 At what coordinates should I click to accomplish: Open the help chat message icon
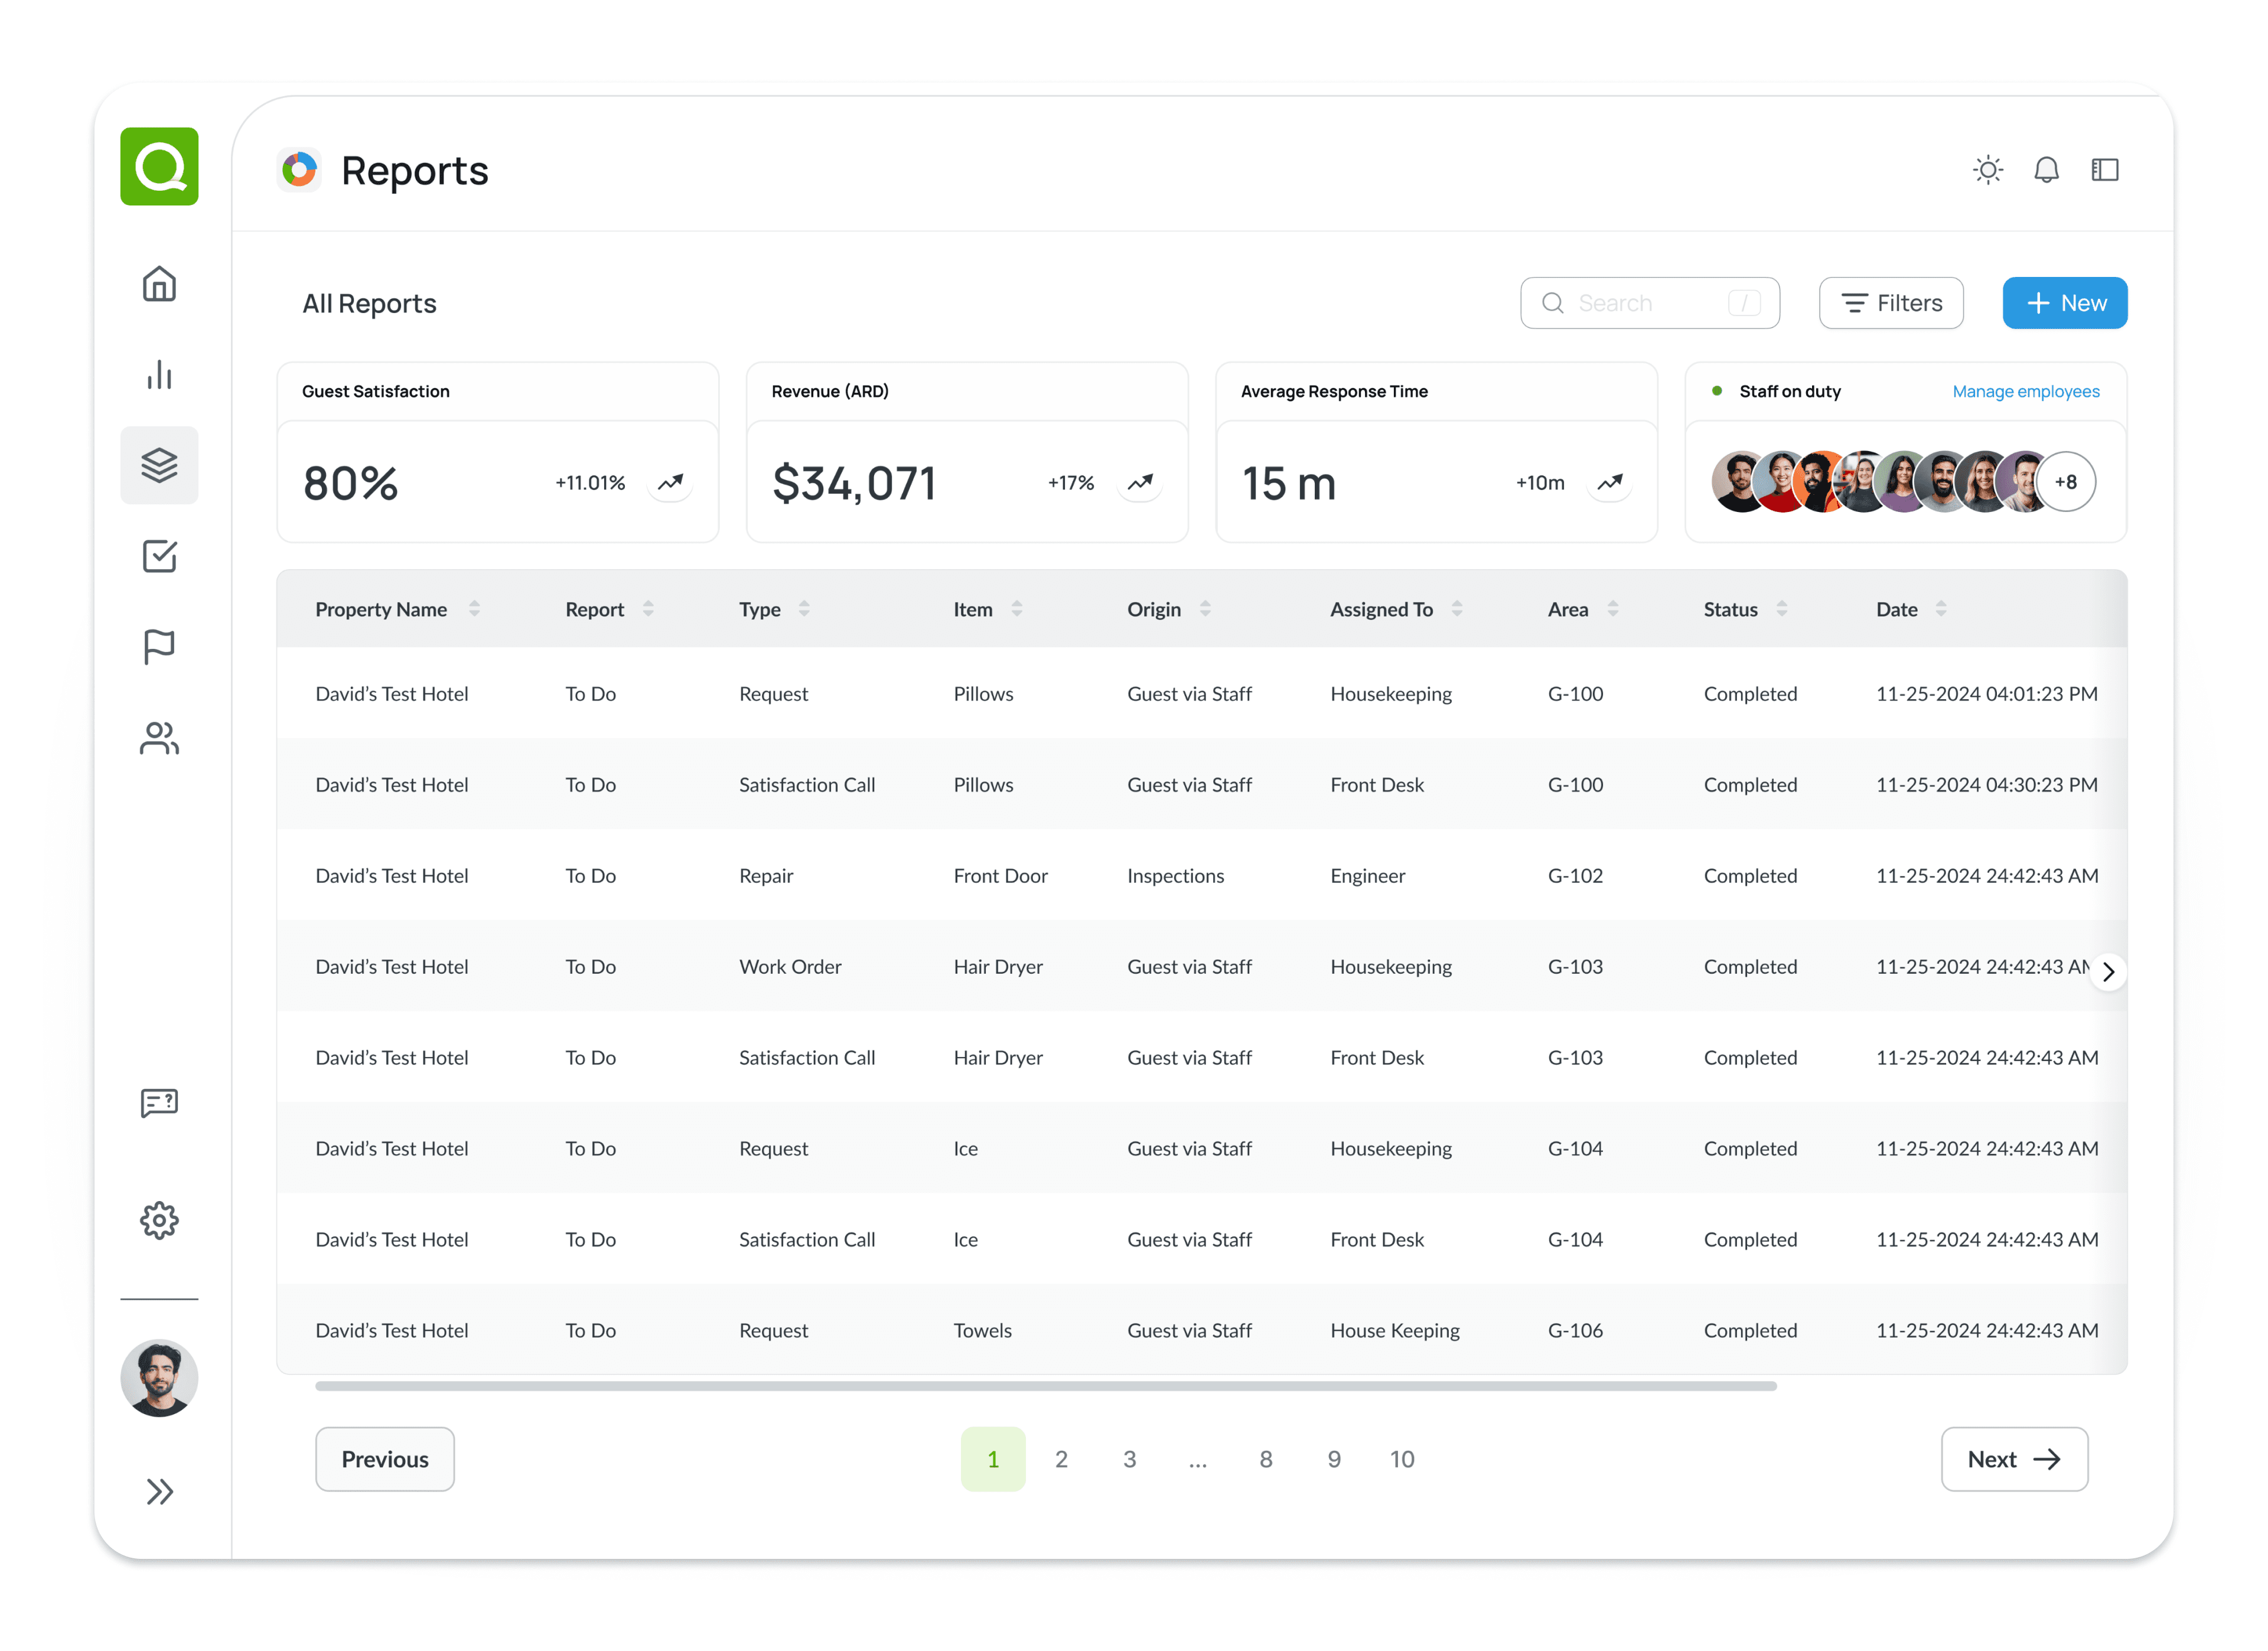[x=159, y=1103]
